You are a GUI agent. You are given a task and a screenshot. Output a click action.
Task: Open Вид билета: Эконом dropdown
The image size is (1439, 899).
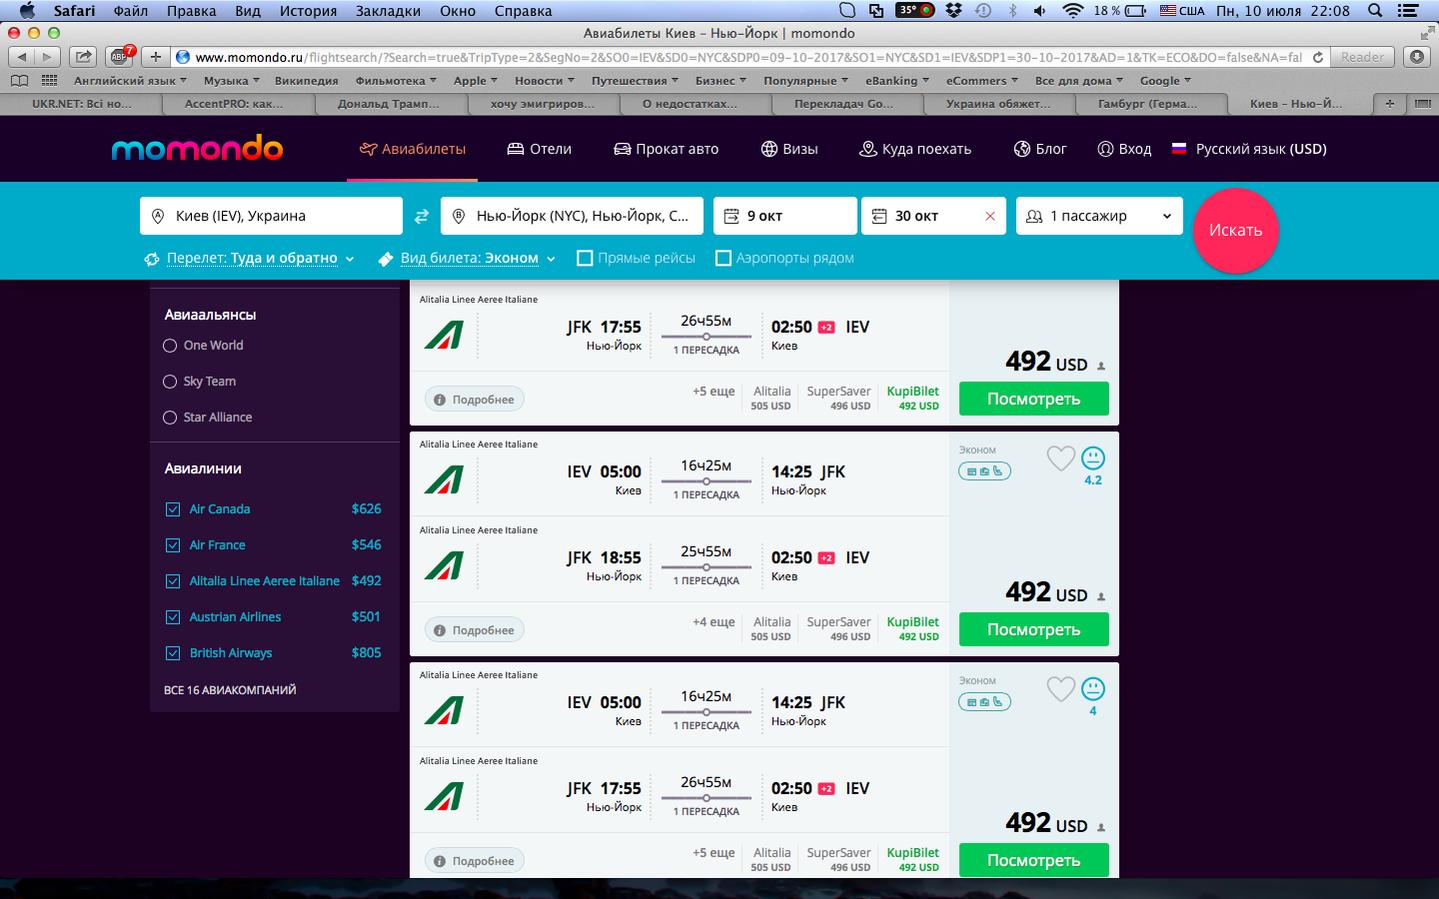coord(467,258)
